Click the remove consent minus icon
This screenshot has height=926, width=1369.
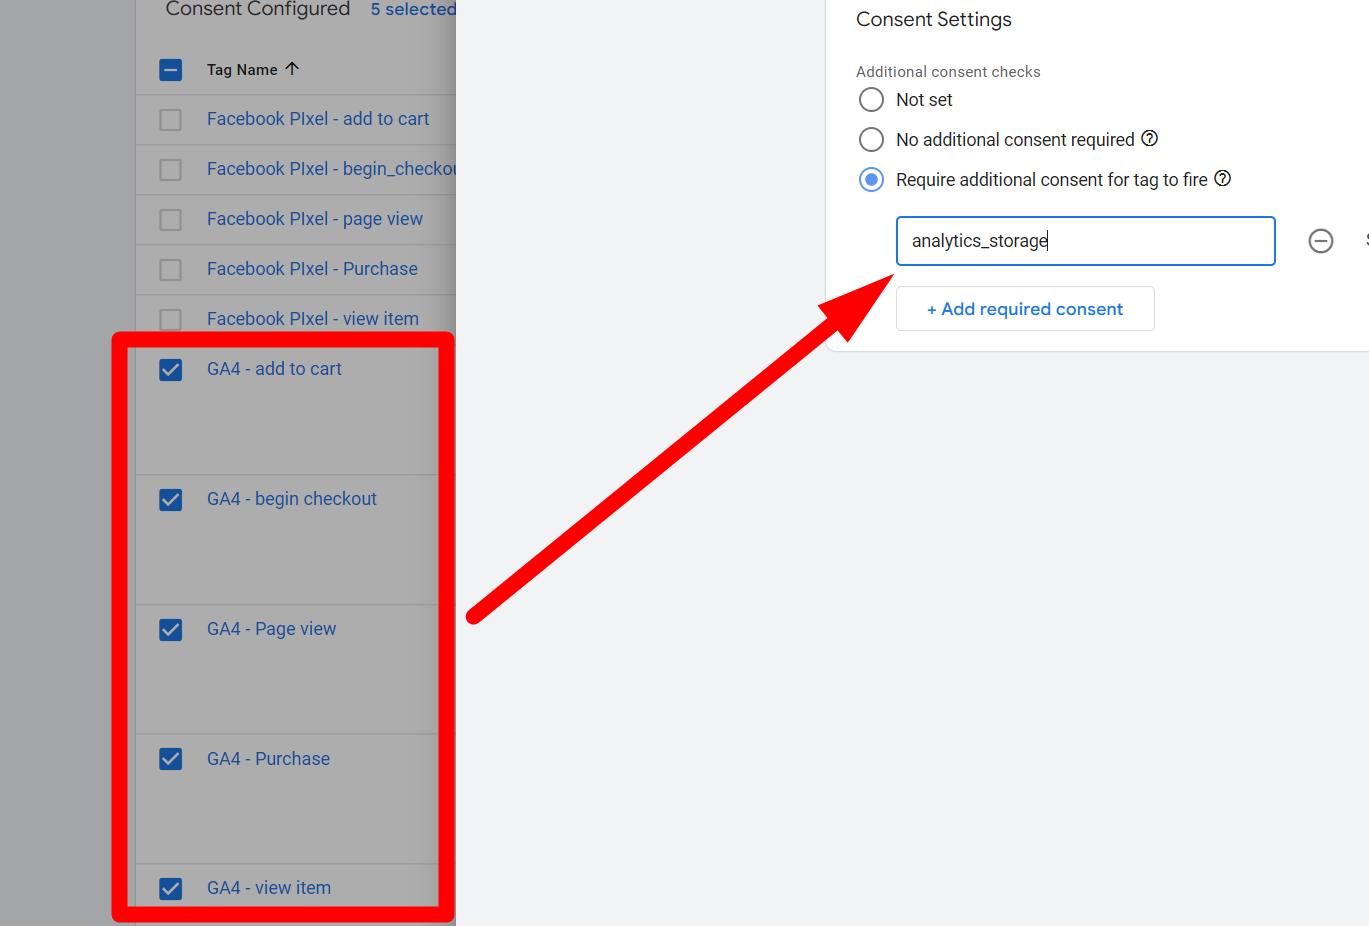click(1320, 241)
